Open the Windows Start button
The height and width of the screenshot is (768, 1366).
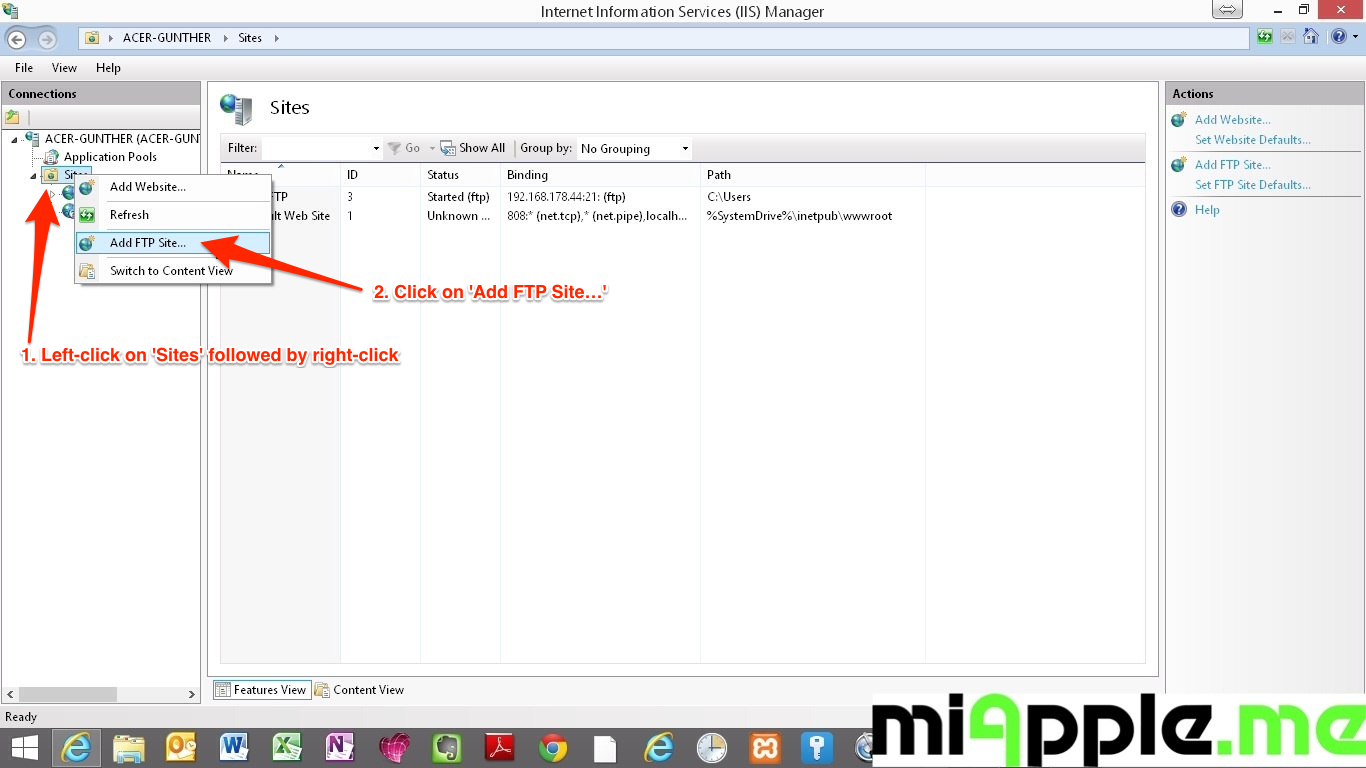tap(24, 748)
